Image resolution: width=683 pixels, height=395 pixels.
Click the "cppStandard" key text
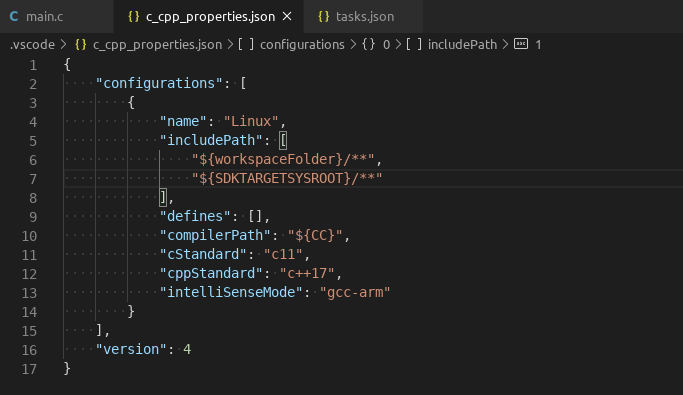pos(211,273)
